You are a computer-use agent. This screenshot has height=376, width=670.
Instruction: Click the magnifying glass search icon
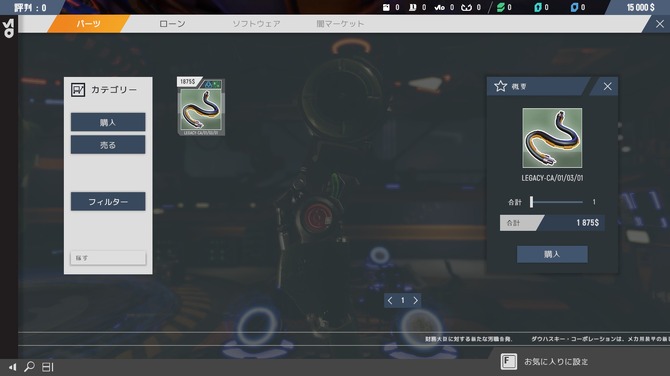(x=29, y=367)
